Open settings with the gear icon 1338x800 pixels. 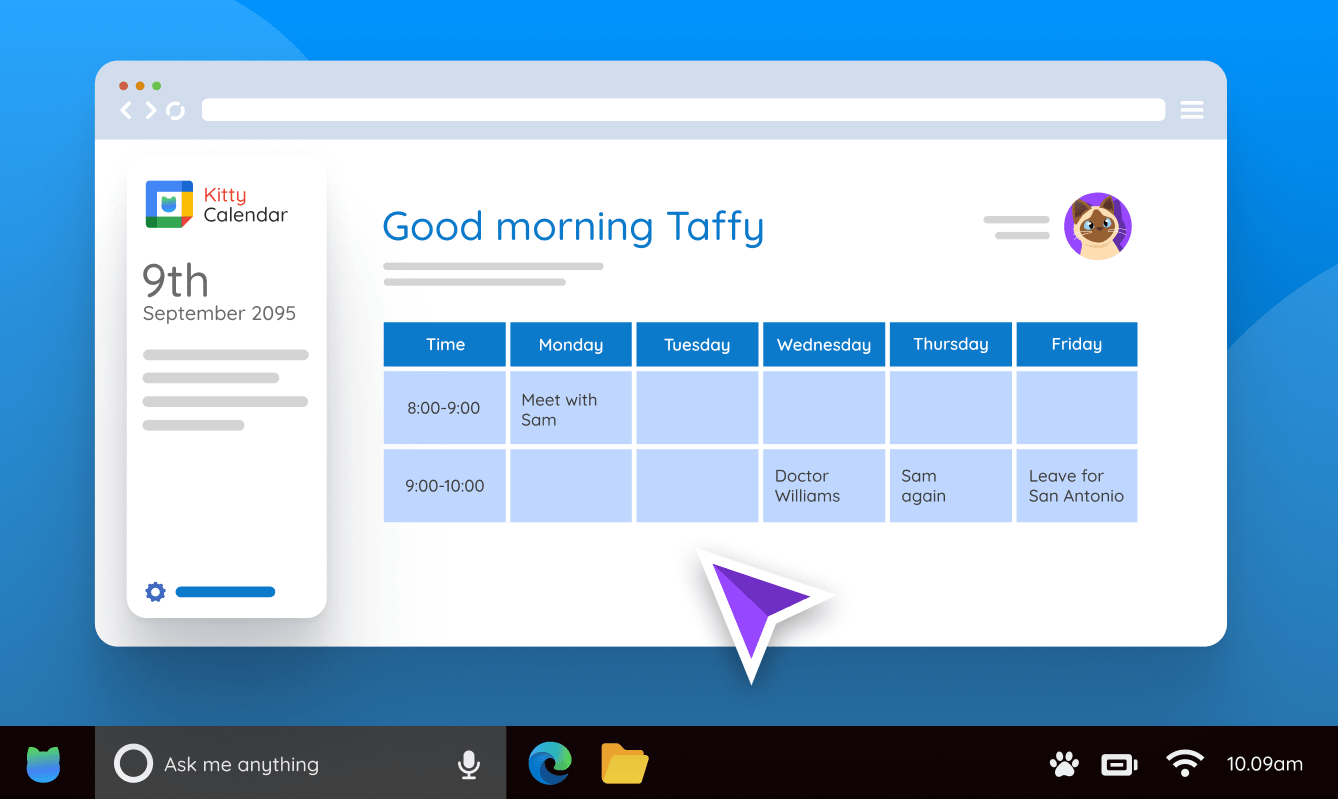point(155,592)
